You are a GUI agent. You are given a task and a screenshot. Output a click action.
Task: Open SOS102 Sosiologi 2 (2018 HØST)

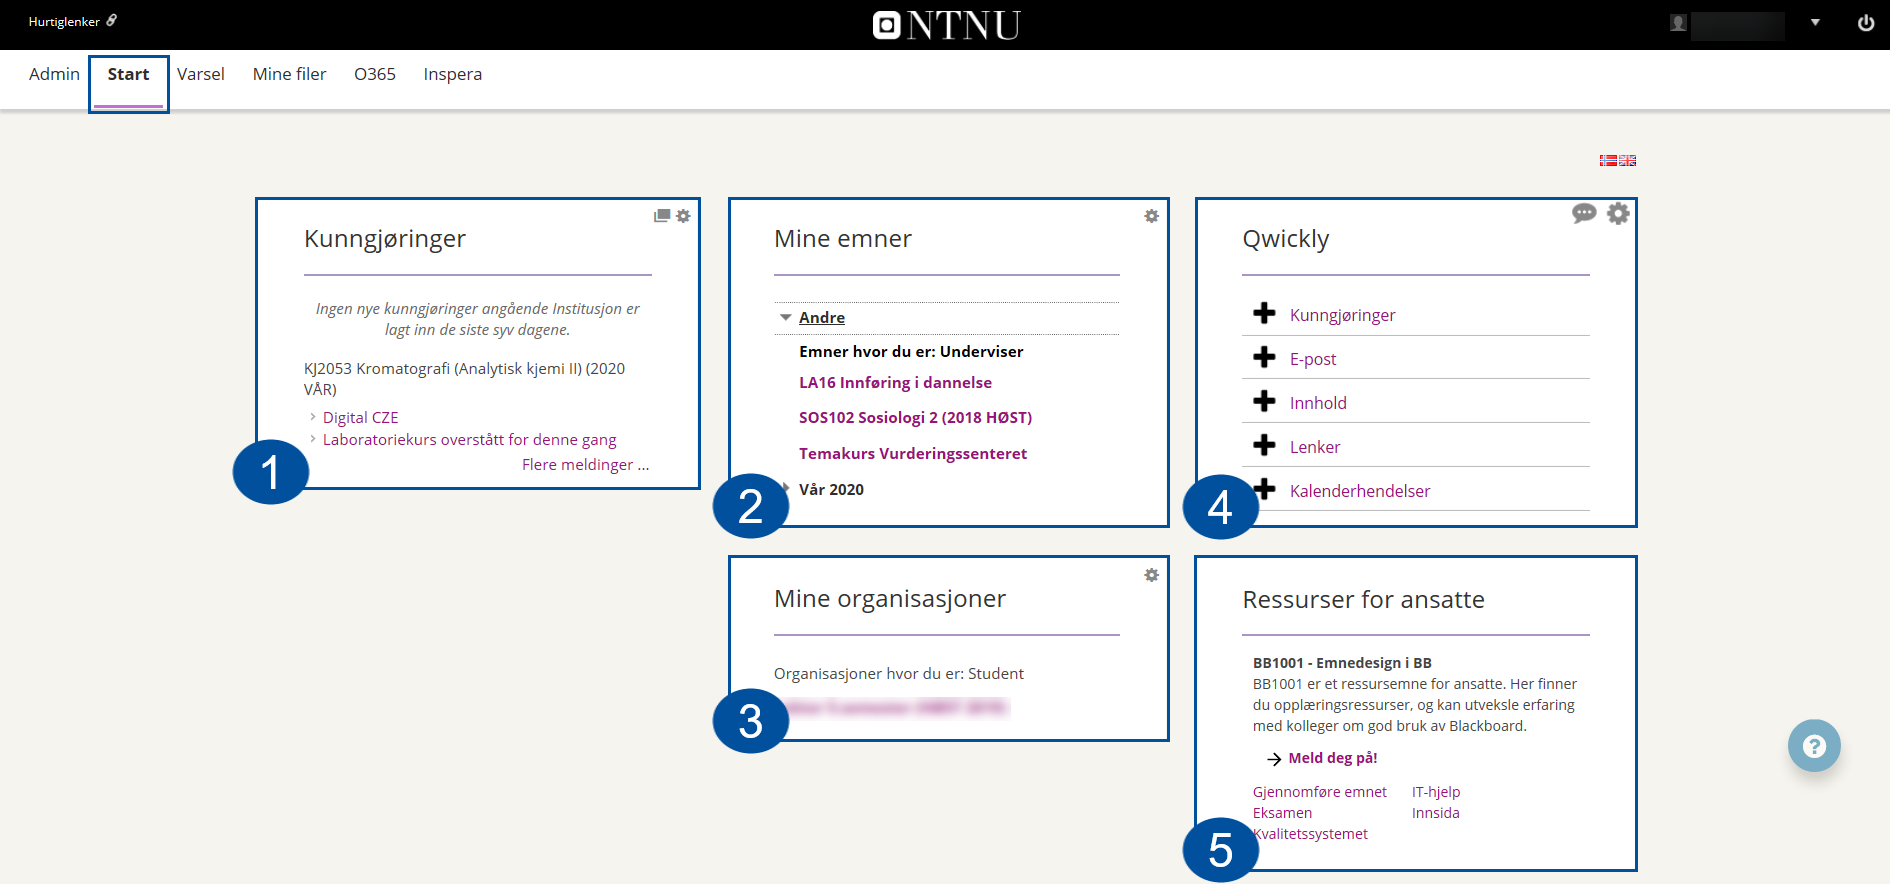pyautogui.click(x=915, y=417)
